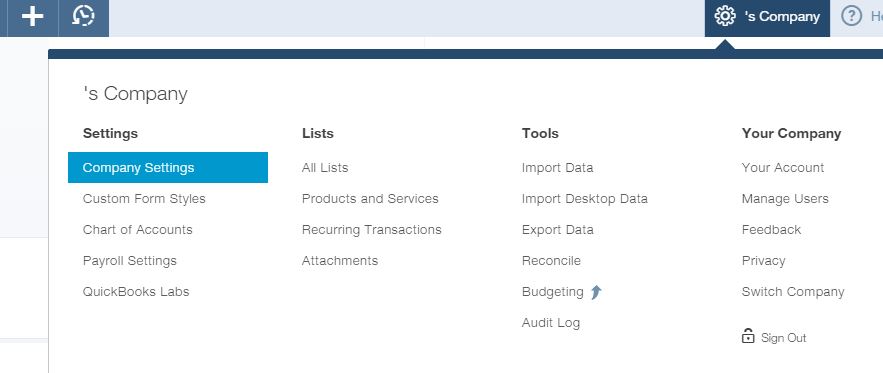This screenshot has width=883, height=373.
Task: Click the large 's Company panel title
Action: 135,94
